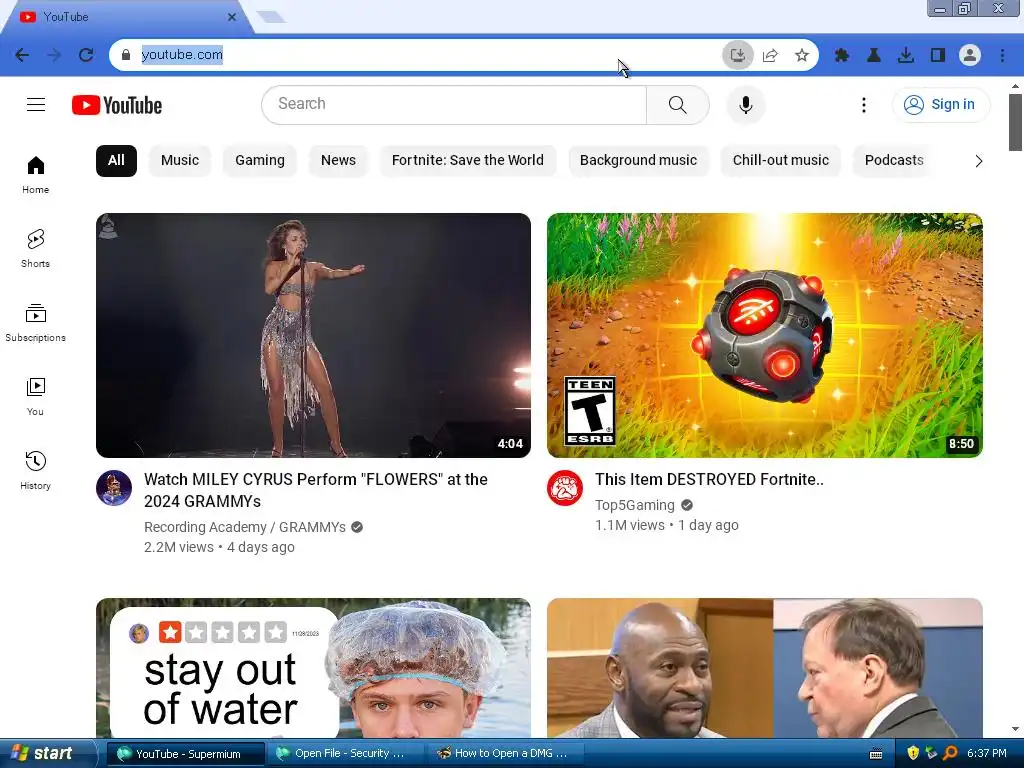1024x768 pixels.
Task: Click the YouTube browser tab
Action: point(124,17)
